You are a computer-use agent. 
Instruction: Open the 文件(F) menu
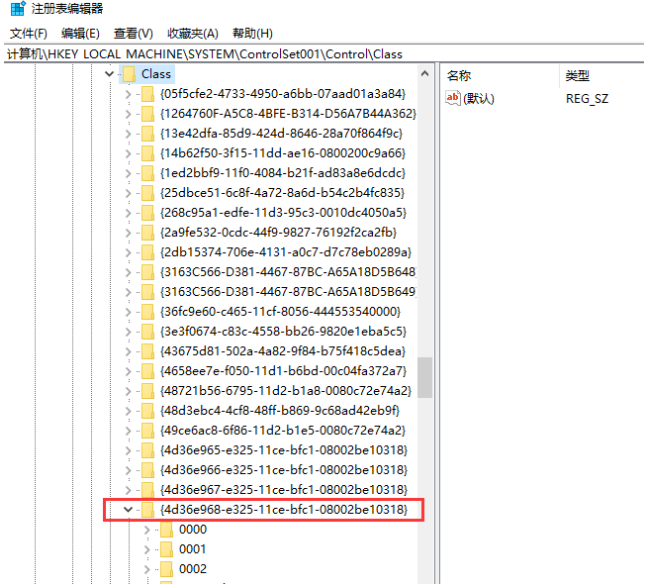[29, 34]
